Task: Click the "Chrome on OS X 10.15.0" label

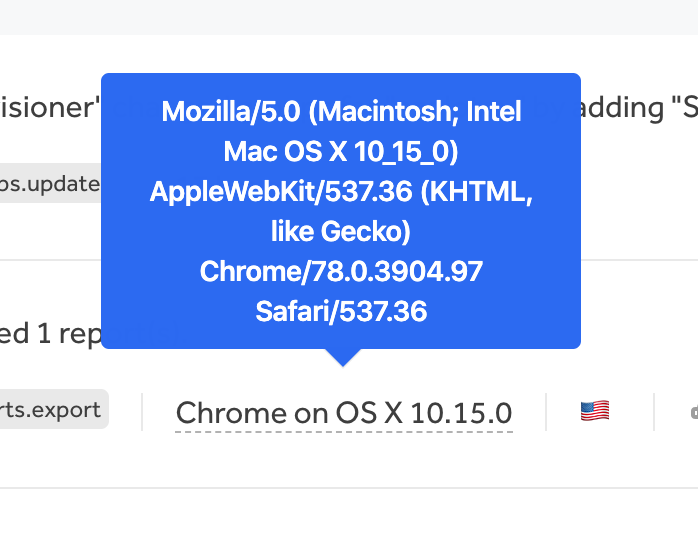Action: pos(344,412)
